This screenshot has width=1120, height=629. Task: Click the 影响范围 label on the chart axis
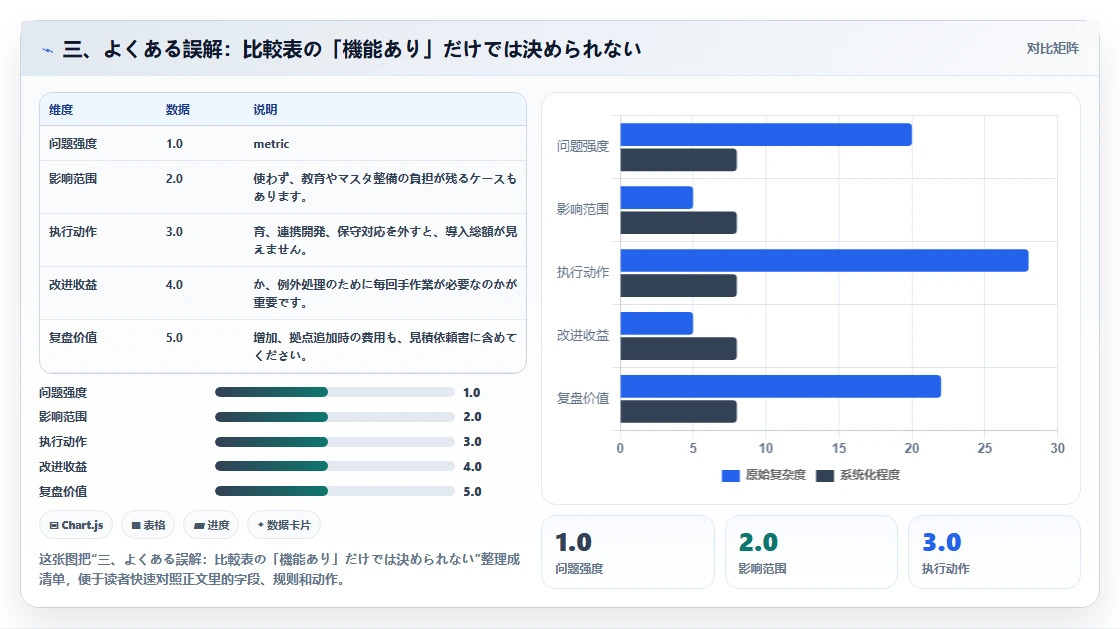point(583,209)
